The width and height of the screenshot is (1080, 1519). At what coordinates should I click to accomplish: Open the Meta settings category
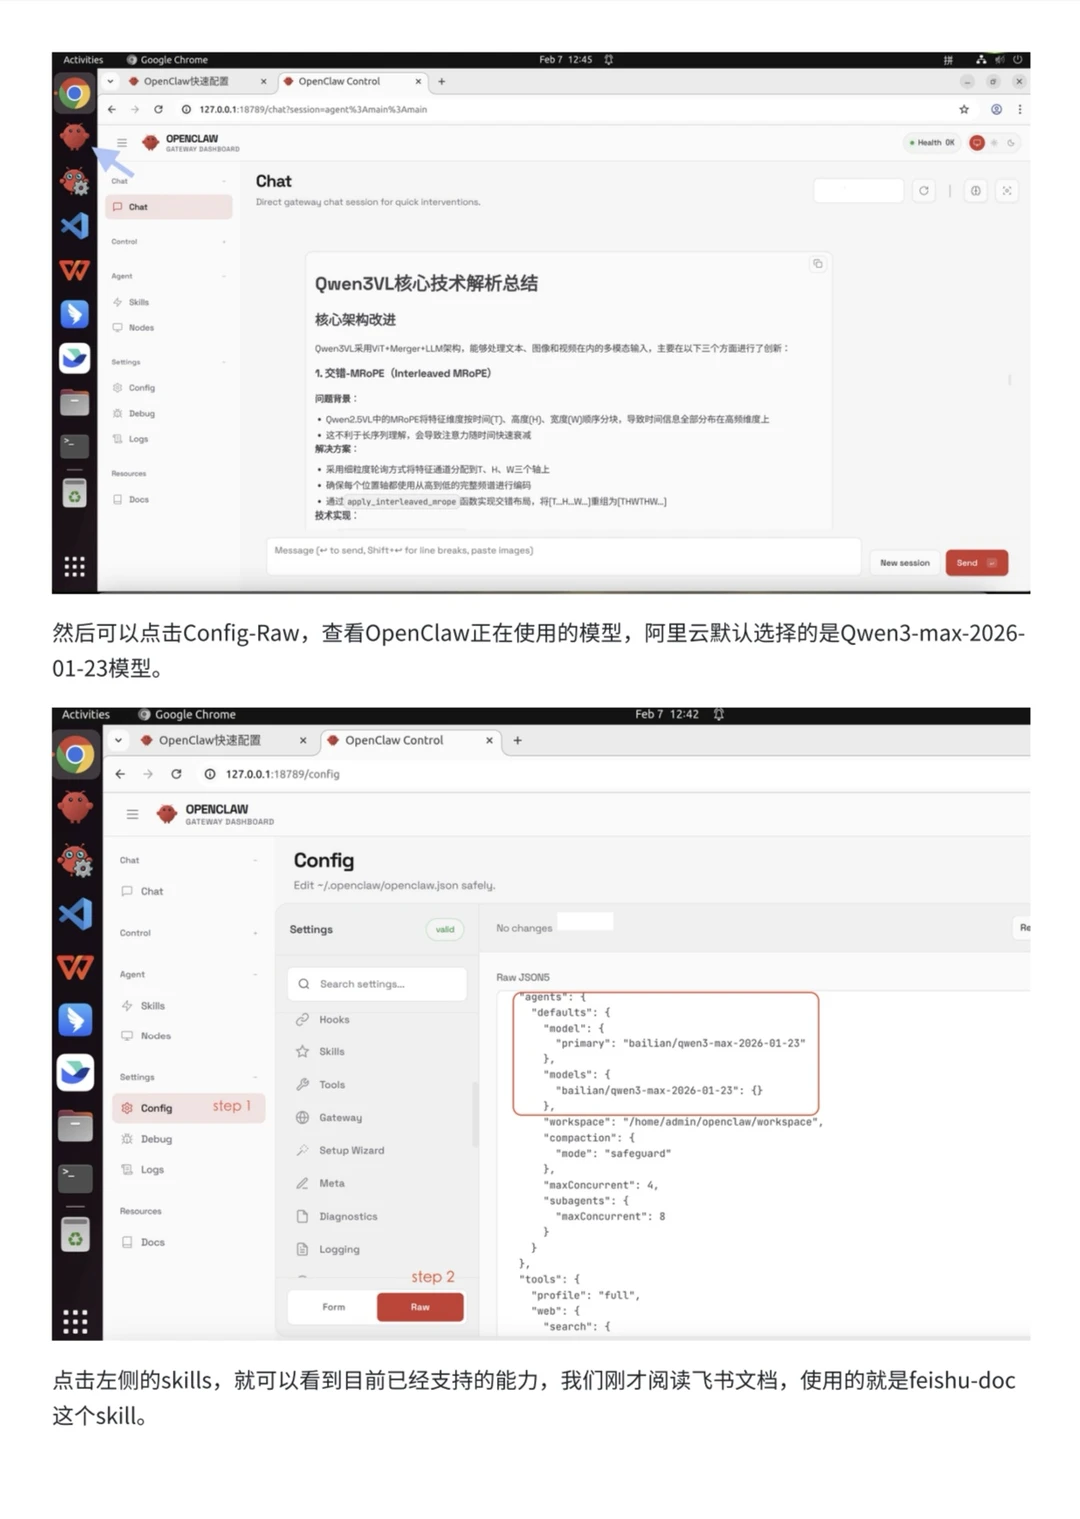377,1184
